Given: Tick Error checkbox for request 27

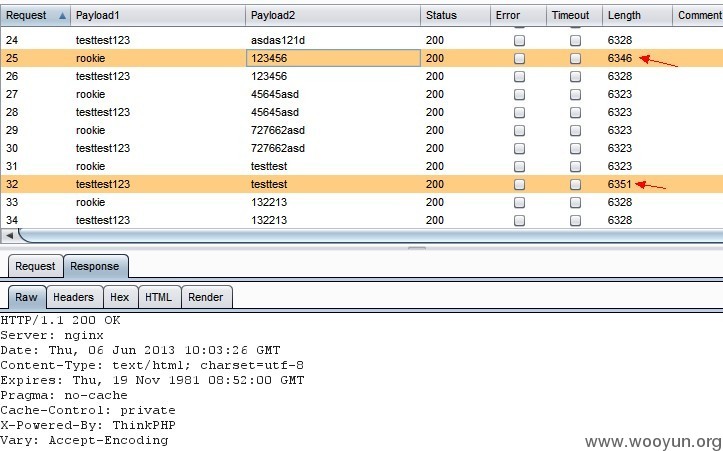Looking at the screenshot, I should click(519, 95).
